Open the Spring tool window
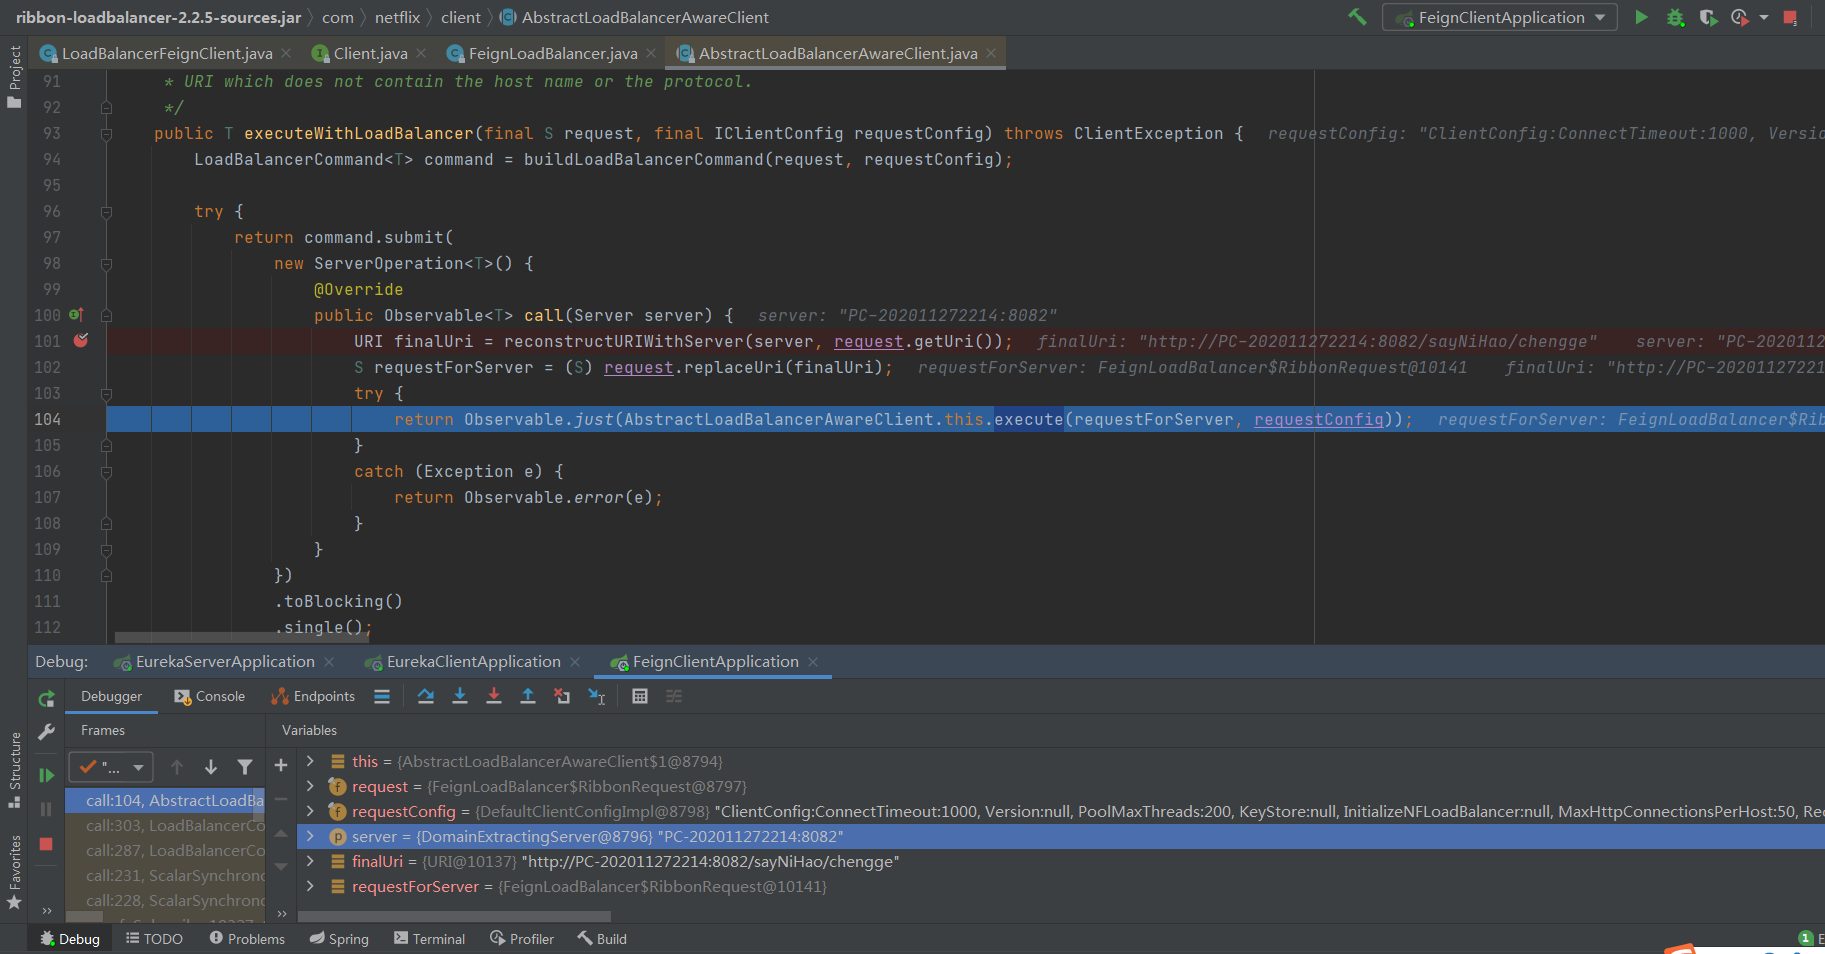This screenshot has height=954, width=1825. coord(339,939)
